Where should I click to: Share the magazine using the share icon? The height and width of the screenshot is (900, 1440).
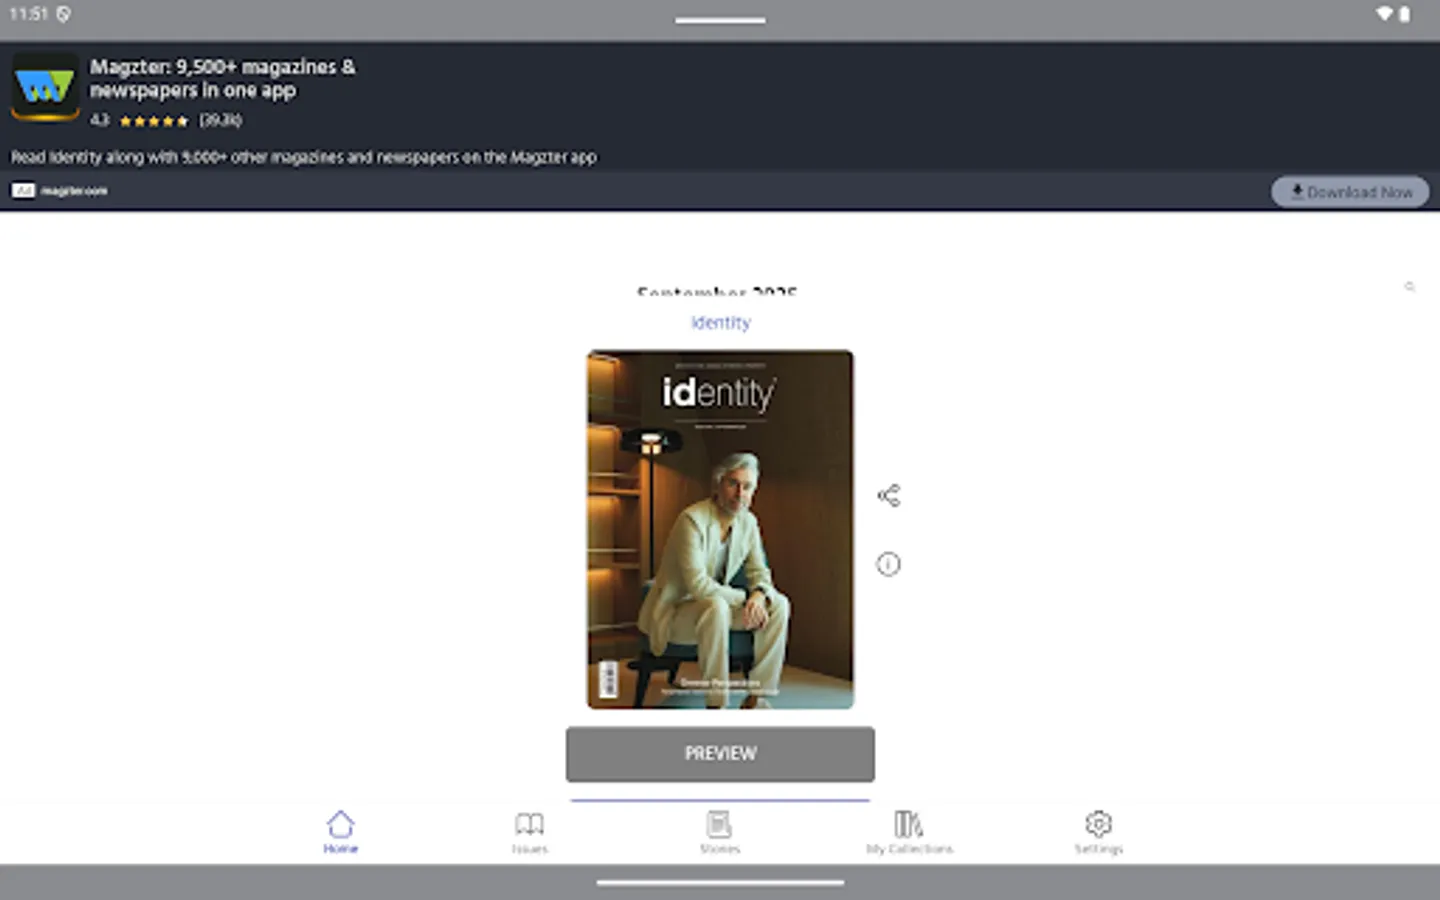click(888, 493)
